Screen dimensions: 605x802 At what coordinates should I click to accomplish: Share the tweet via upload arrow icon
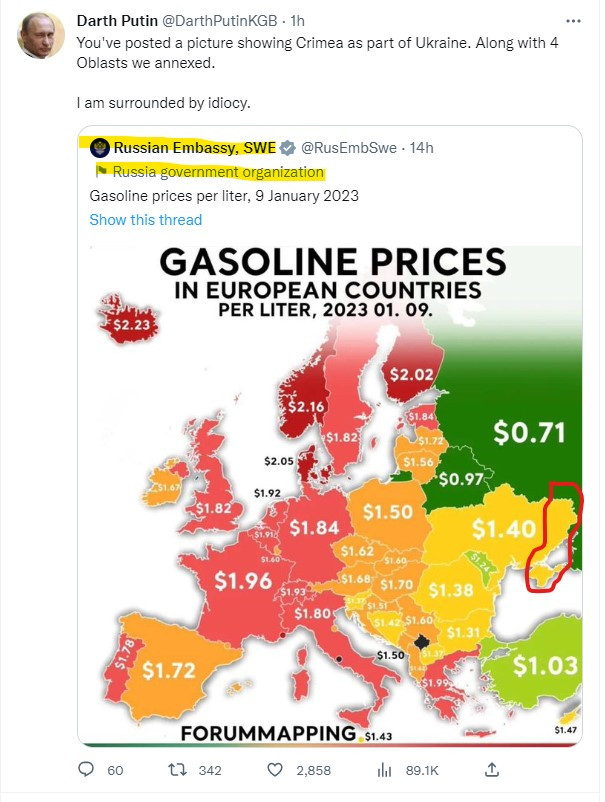[491, 769]
